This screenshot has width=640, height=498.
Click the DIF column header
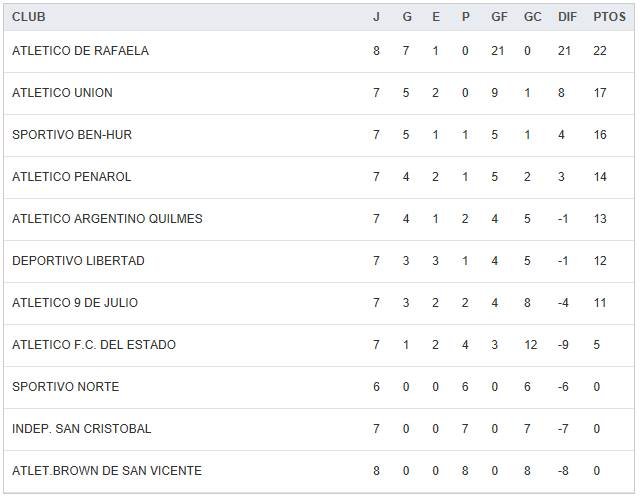pos(567,17)
